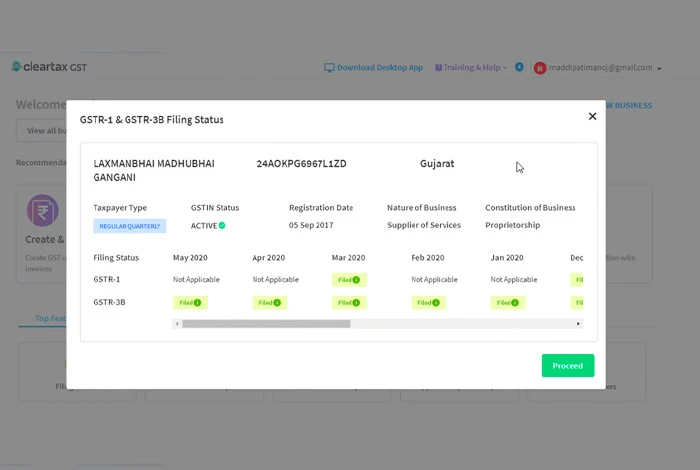Click the GSTIN number 24AOKPG6967L1ZD

pyautogui.click(x=301, y=164)
